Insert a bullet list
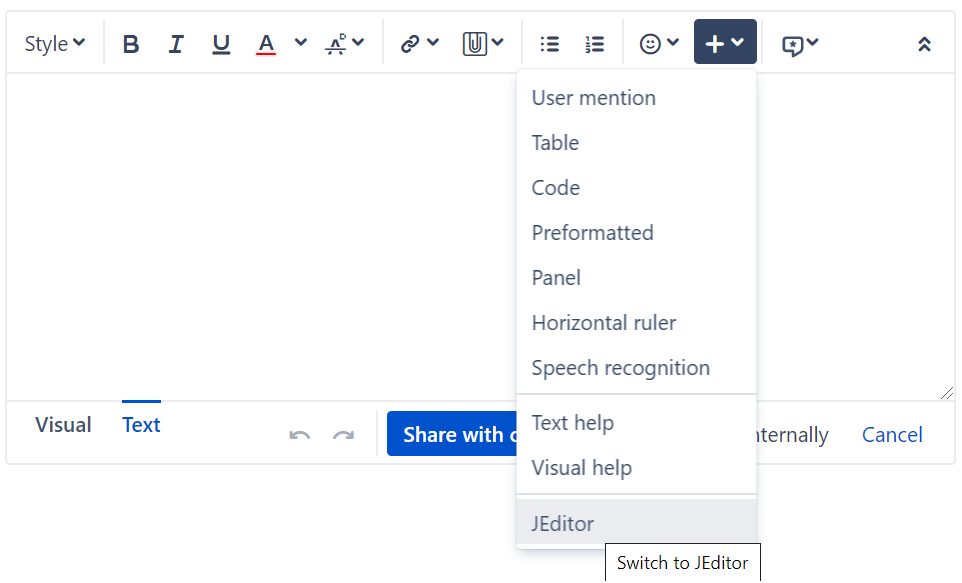962x583 pixels. 549,44
